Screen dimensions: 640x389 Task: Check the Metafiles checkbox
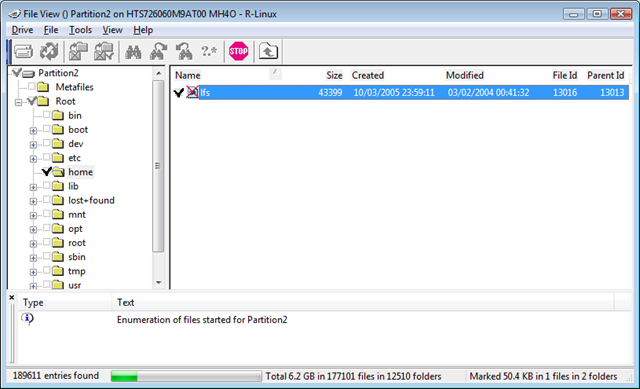32,86
